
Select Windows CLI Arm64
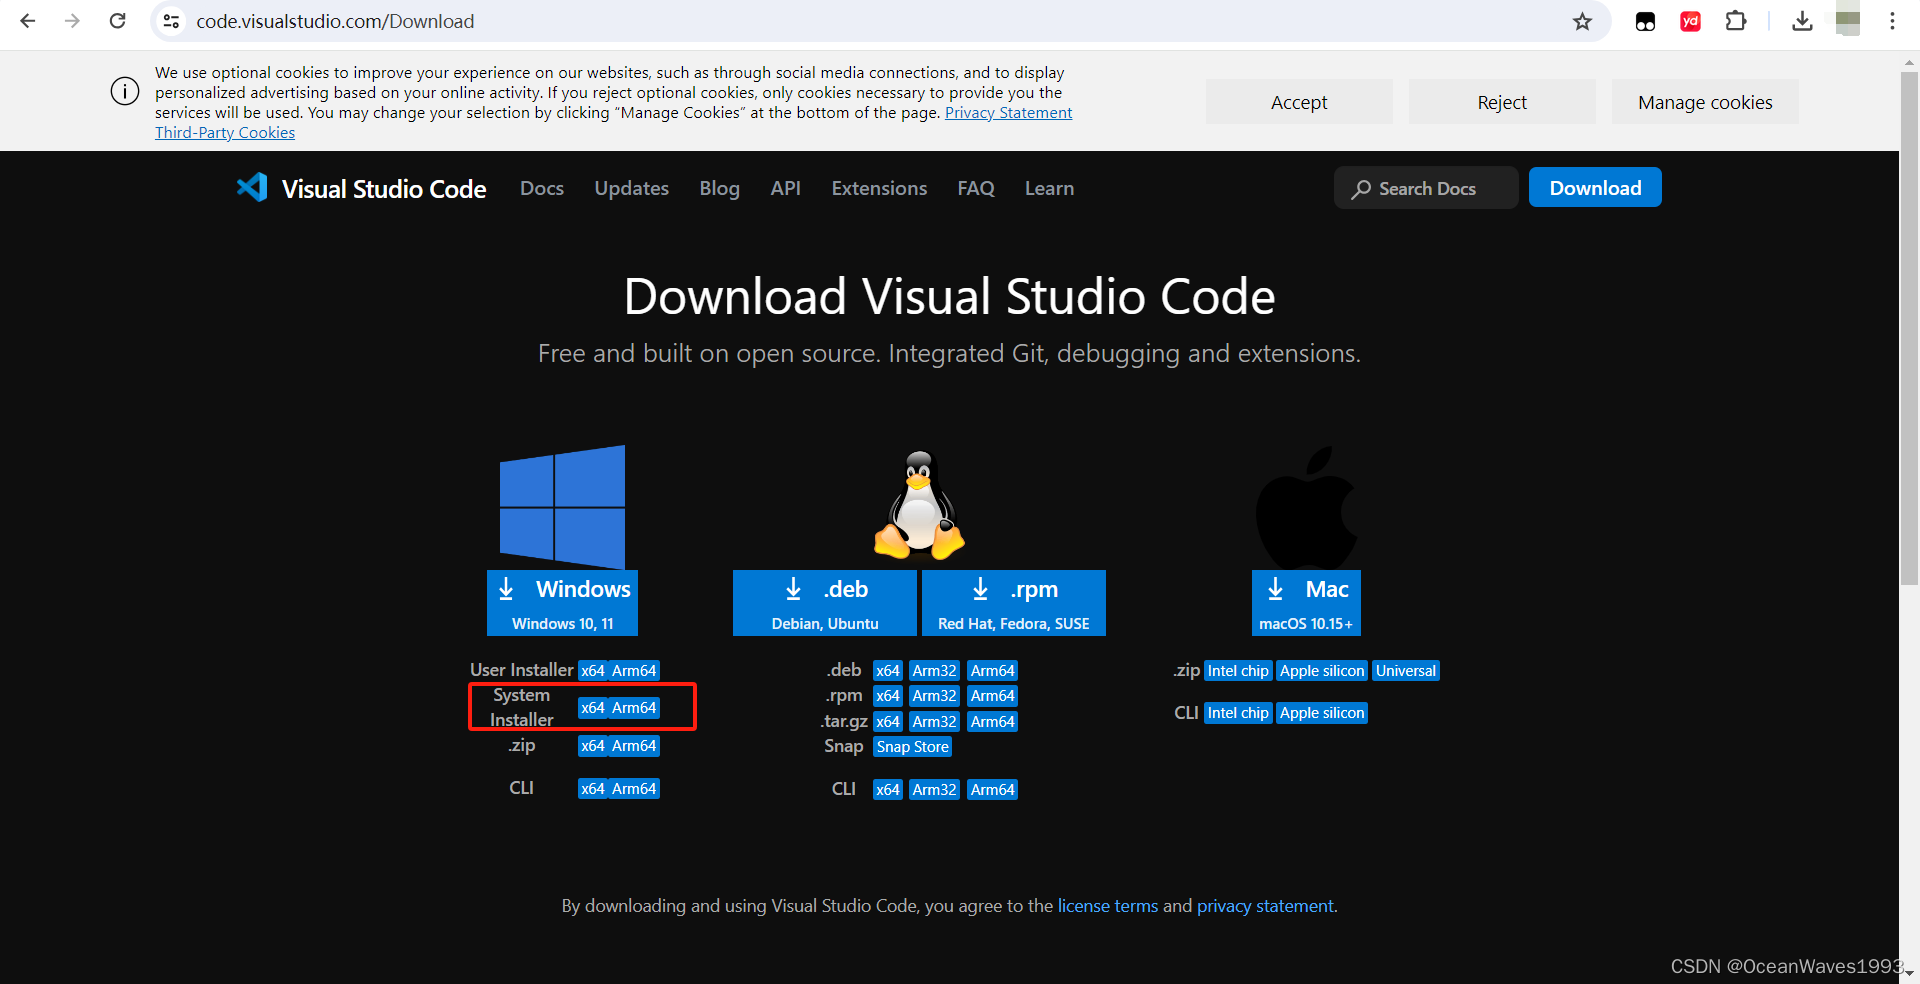coord(634,789)
